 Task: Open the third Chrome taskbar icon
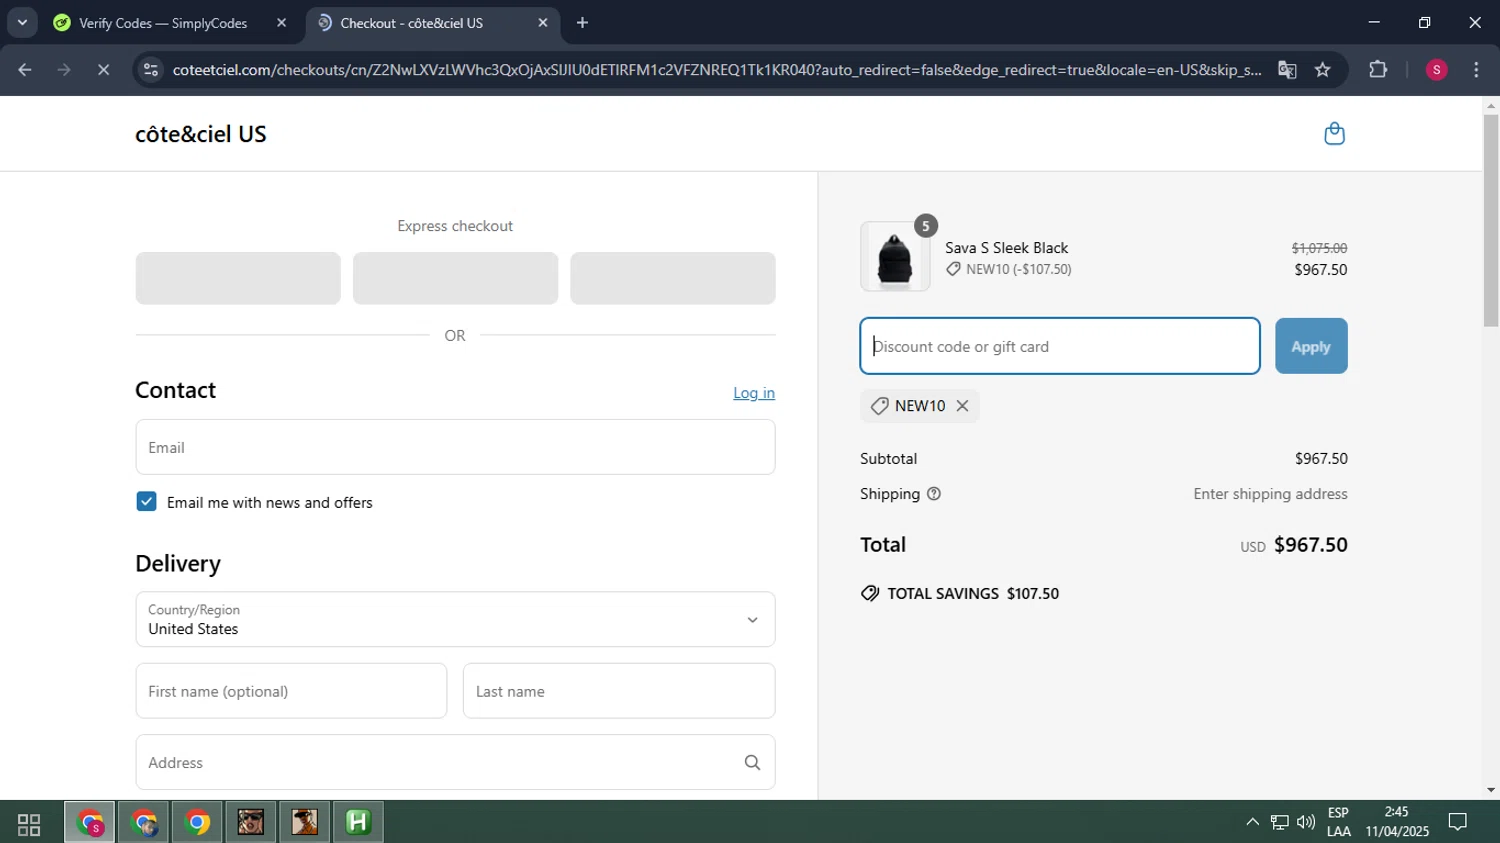[198, 823]
